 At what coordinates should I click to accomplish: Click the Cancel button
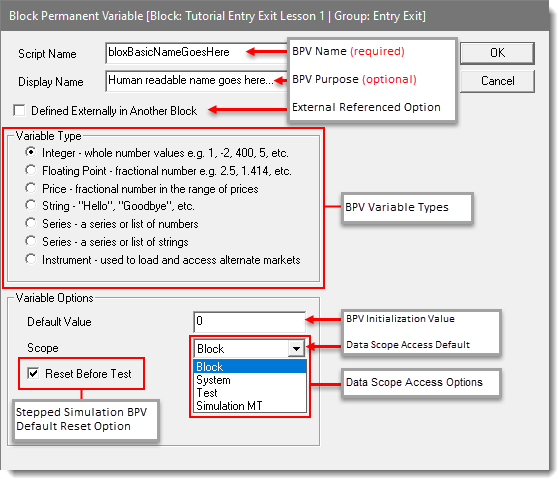(497, 81)
